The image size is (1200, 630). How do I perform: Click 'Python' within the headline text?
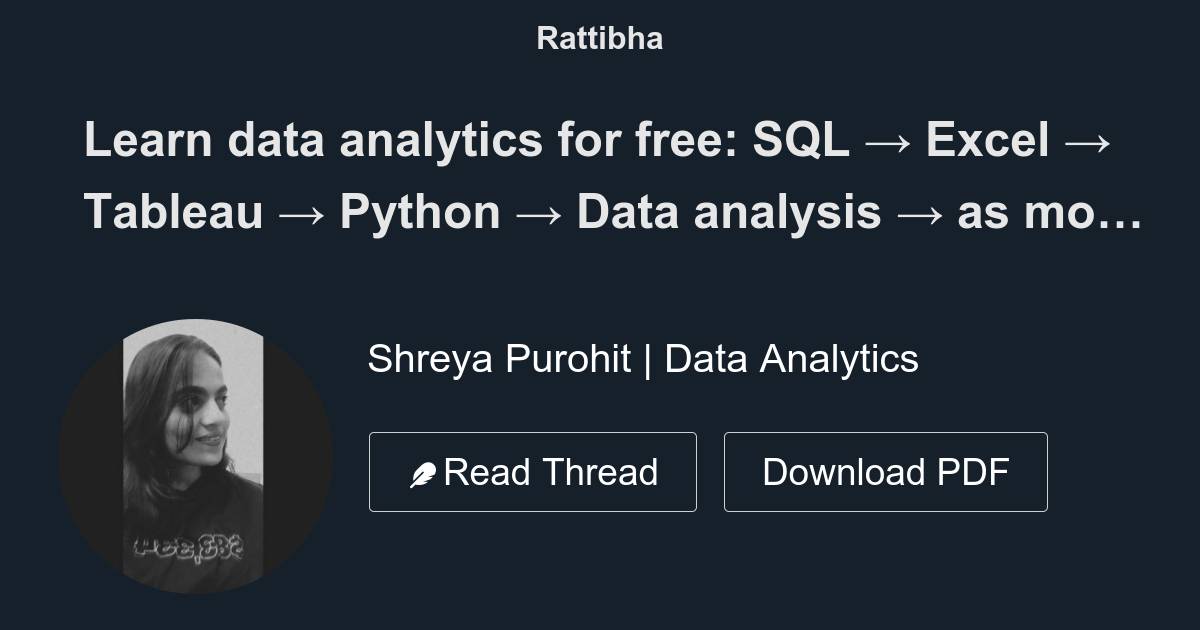pos(418,211)
